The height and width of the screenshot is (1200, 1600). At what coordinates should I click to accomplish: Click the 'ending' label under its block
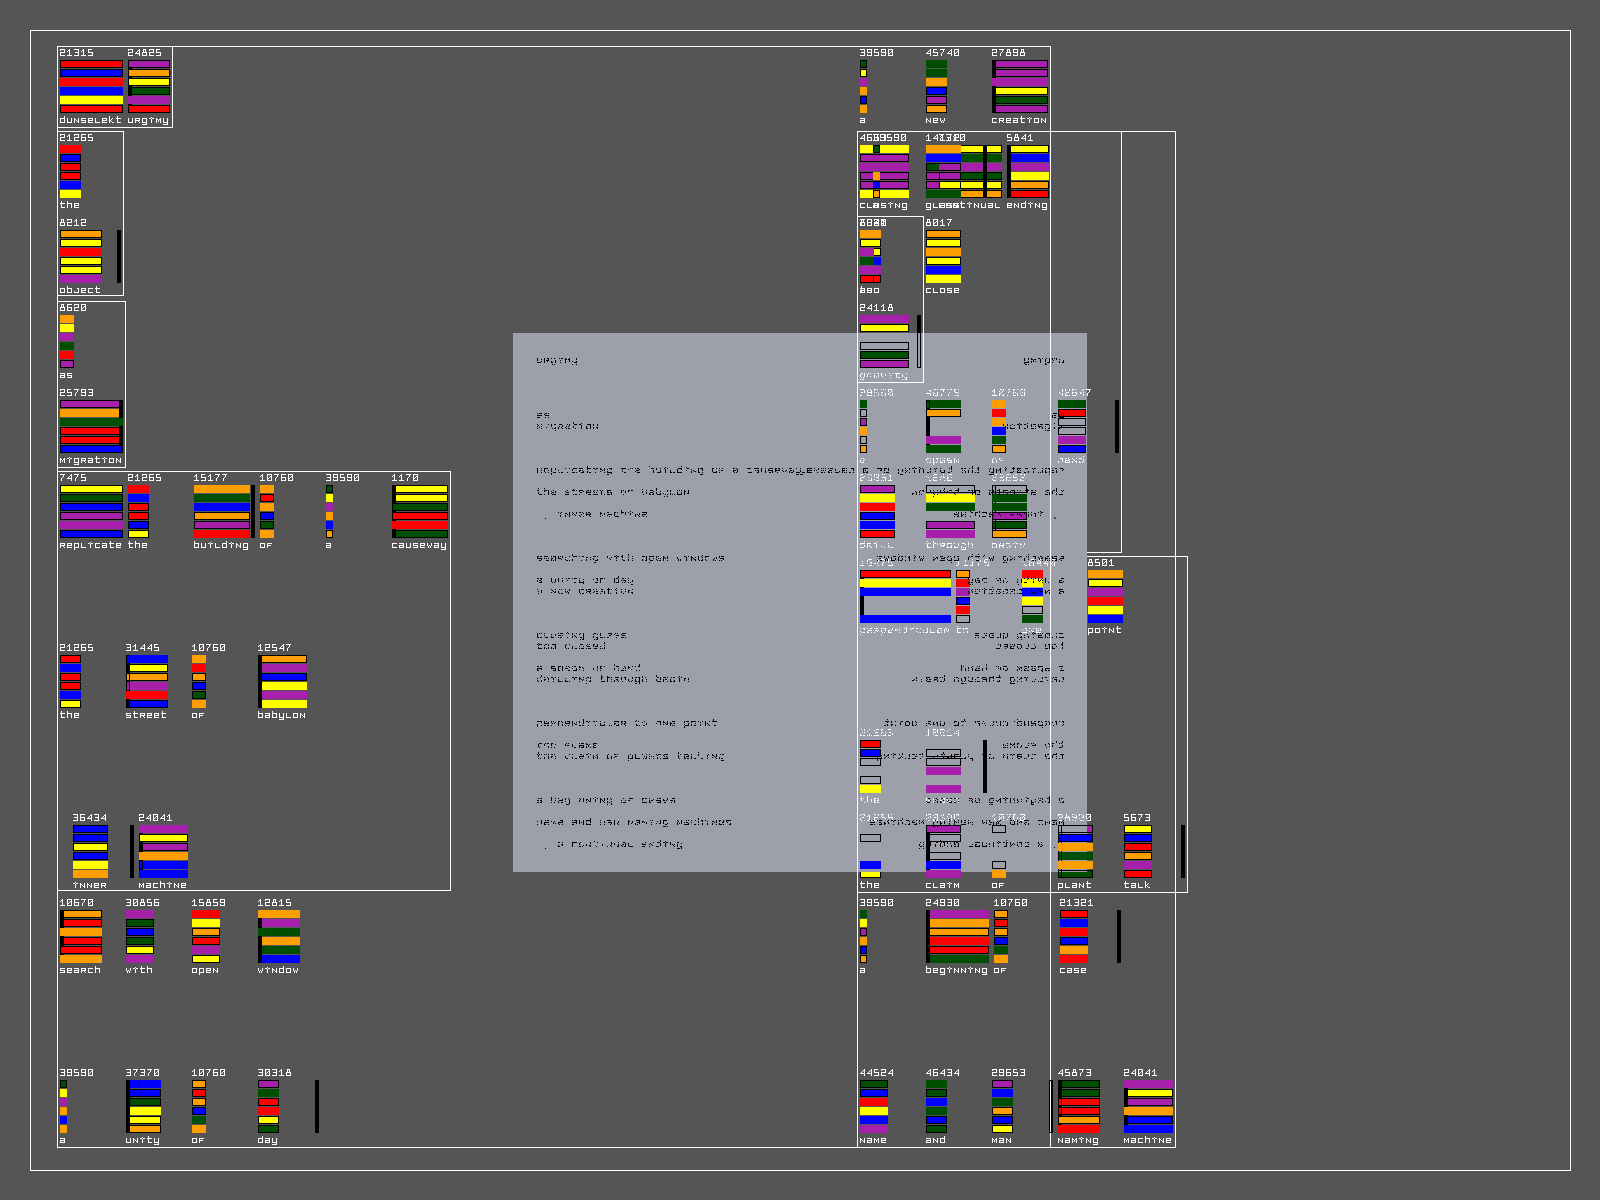pyautogui.click(x=1027, y=205)
